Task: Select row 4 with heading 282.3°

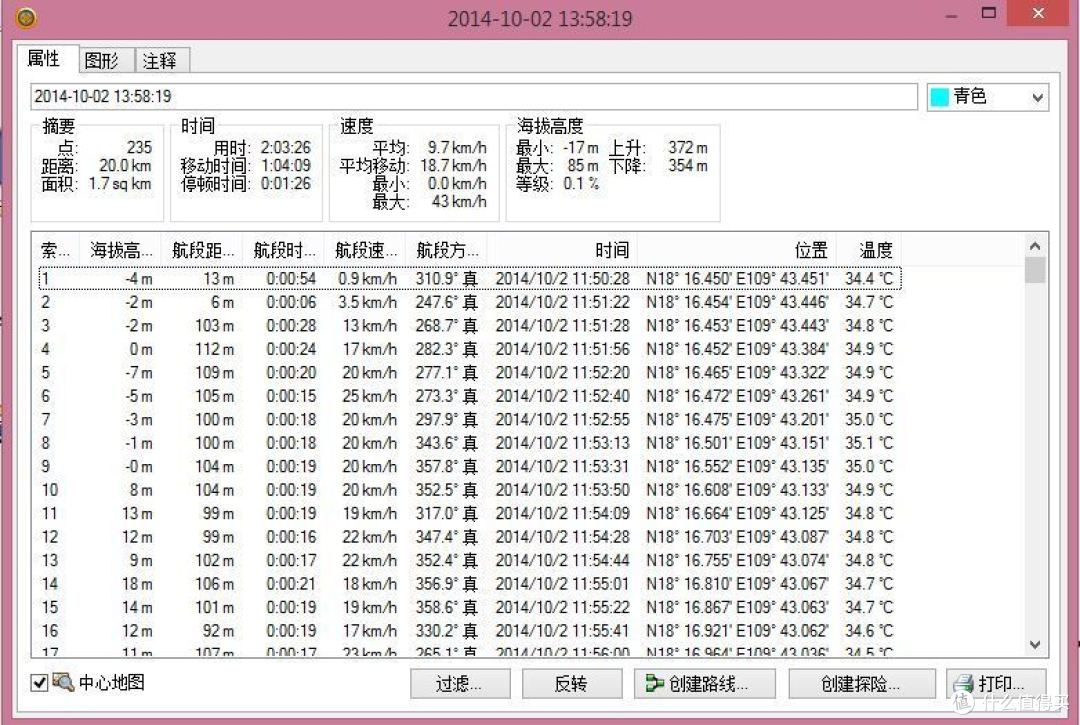Action: tap(470, 348)
